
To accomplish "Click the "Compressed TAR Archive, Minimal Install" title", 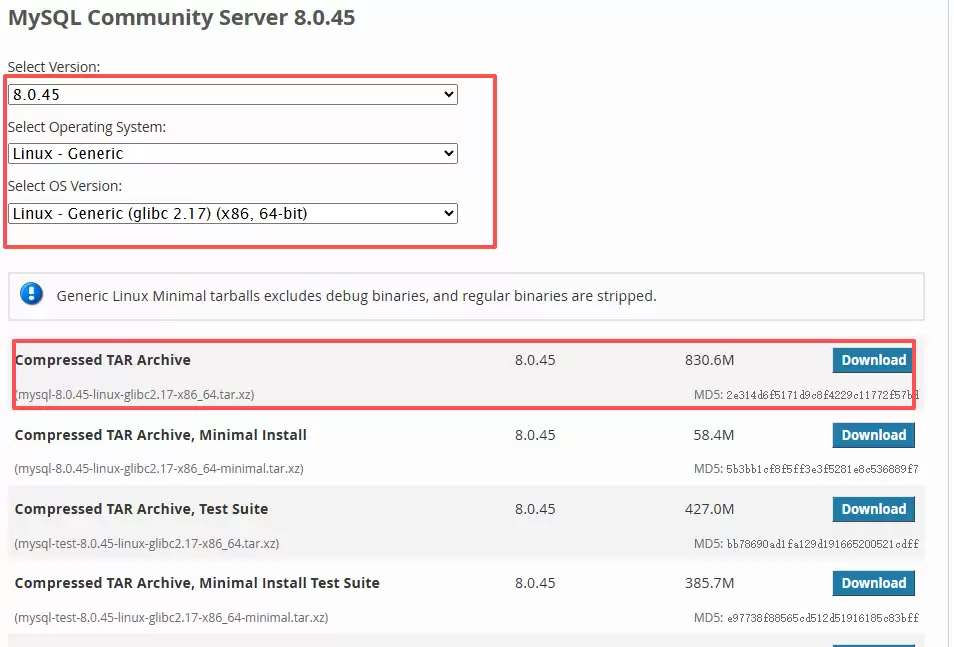I will click(x=161, y=435).
